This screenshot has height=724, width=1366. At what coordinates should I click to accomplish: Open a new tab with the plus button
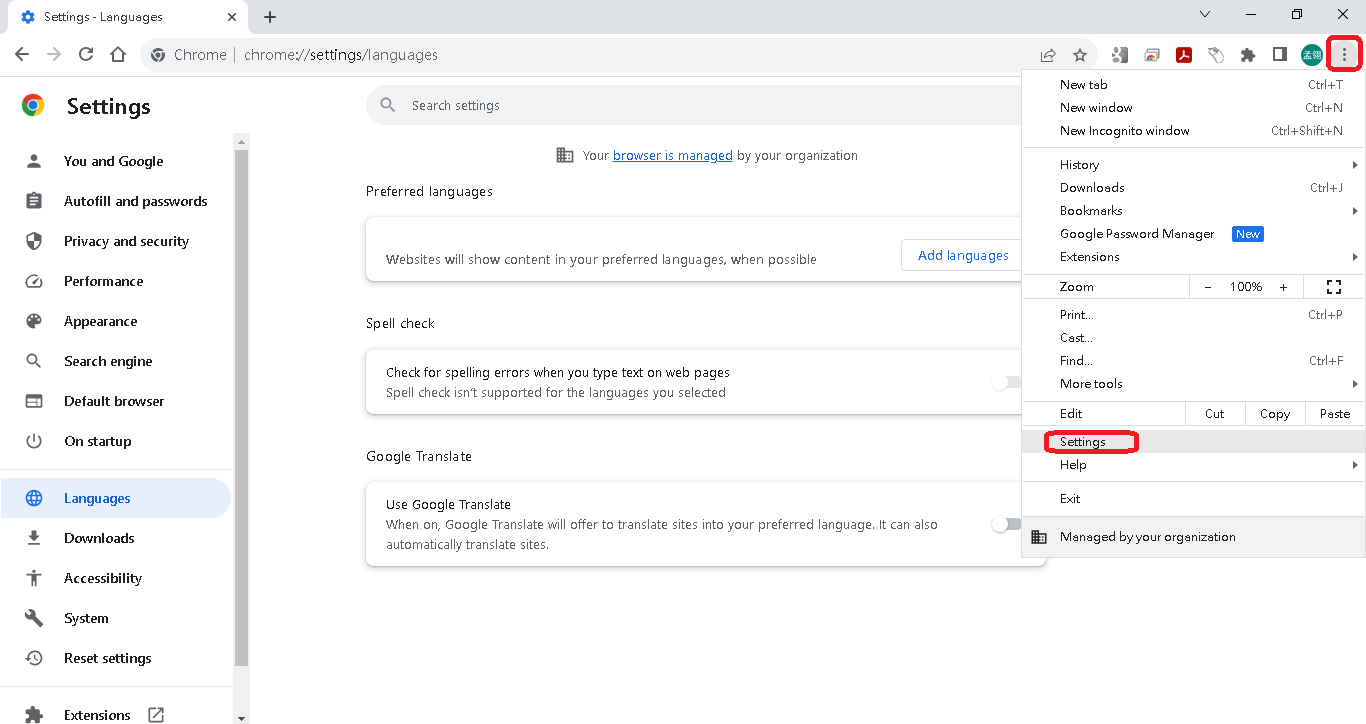pyautogui.click(x=270, y=17)
